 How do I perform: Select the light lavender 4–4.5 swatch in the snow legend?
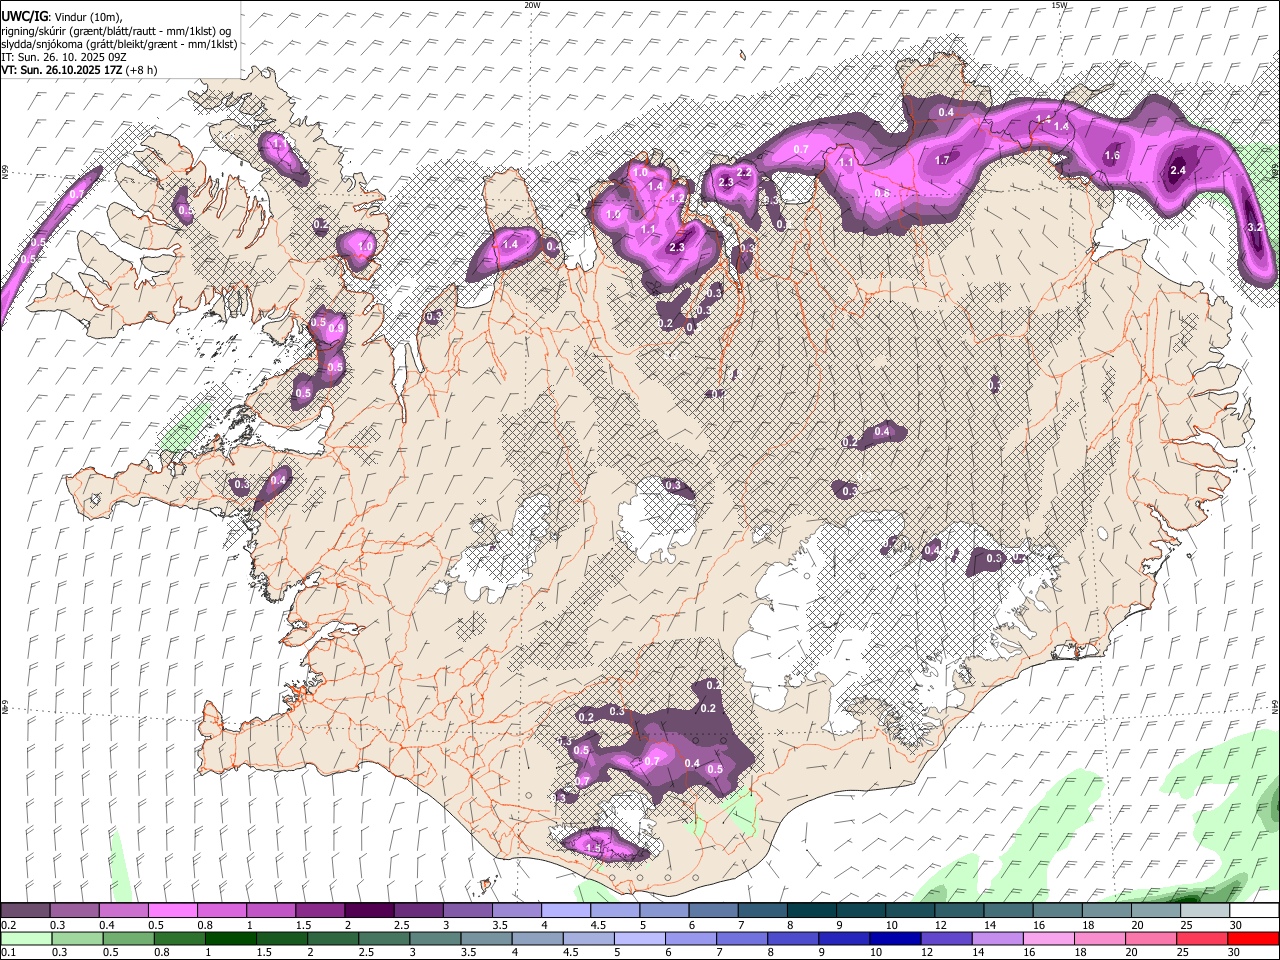point(566,911)
